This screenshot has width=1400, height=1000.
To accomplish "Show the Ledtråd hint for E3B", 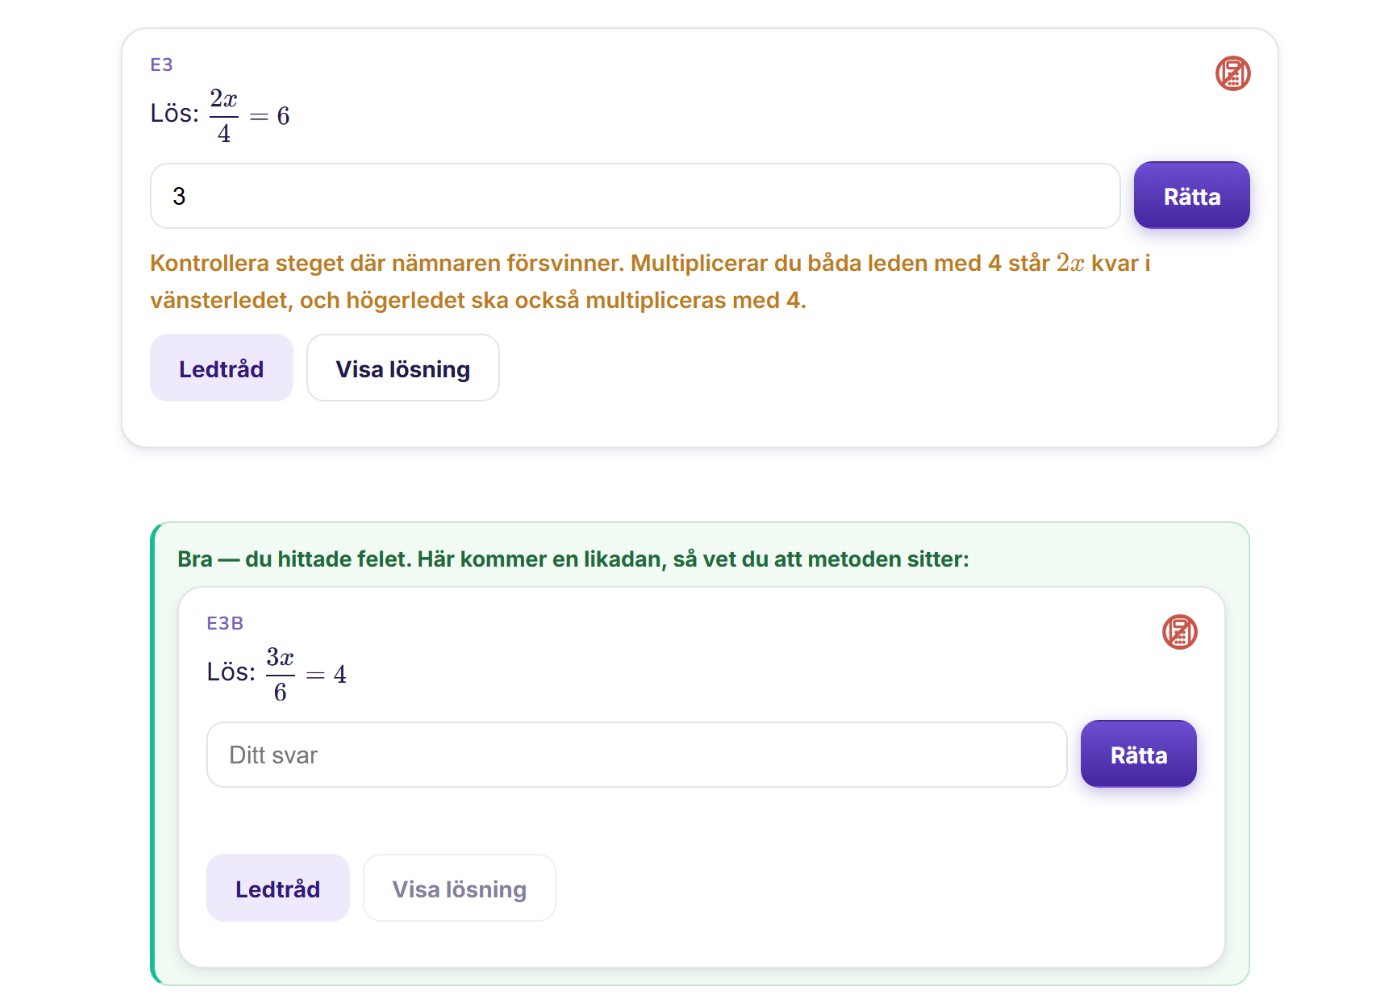I will click(x=277, y=889).
